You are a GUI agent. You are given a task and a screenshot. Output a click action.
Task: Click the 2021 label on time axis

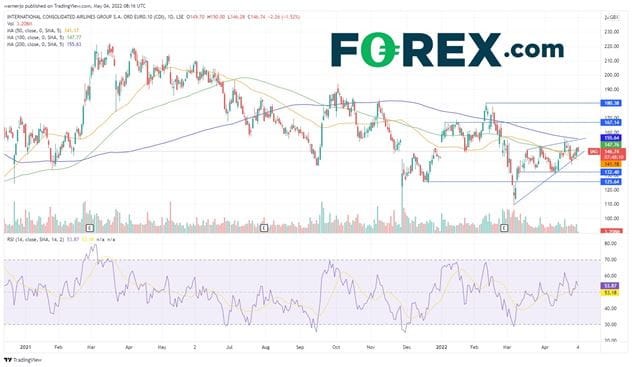(25, 347)
